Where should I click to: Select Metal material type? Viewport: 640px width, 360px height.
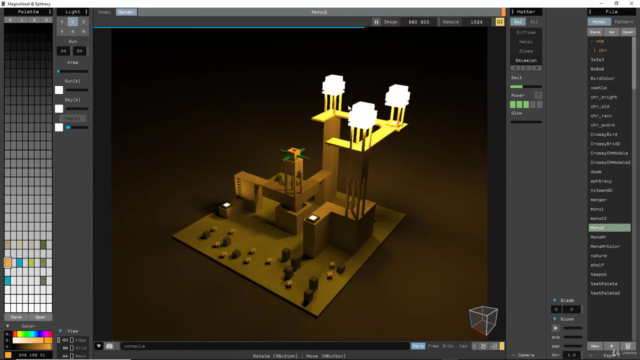(x=526, y=42)
